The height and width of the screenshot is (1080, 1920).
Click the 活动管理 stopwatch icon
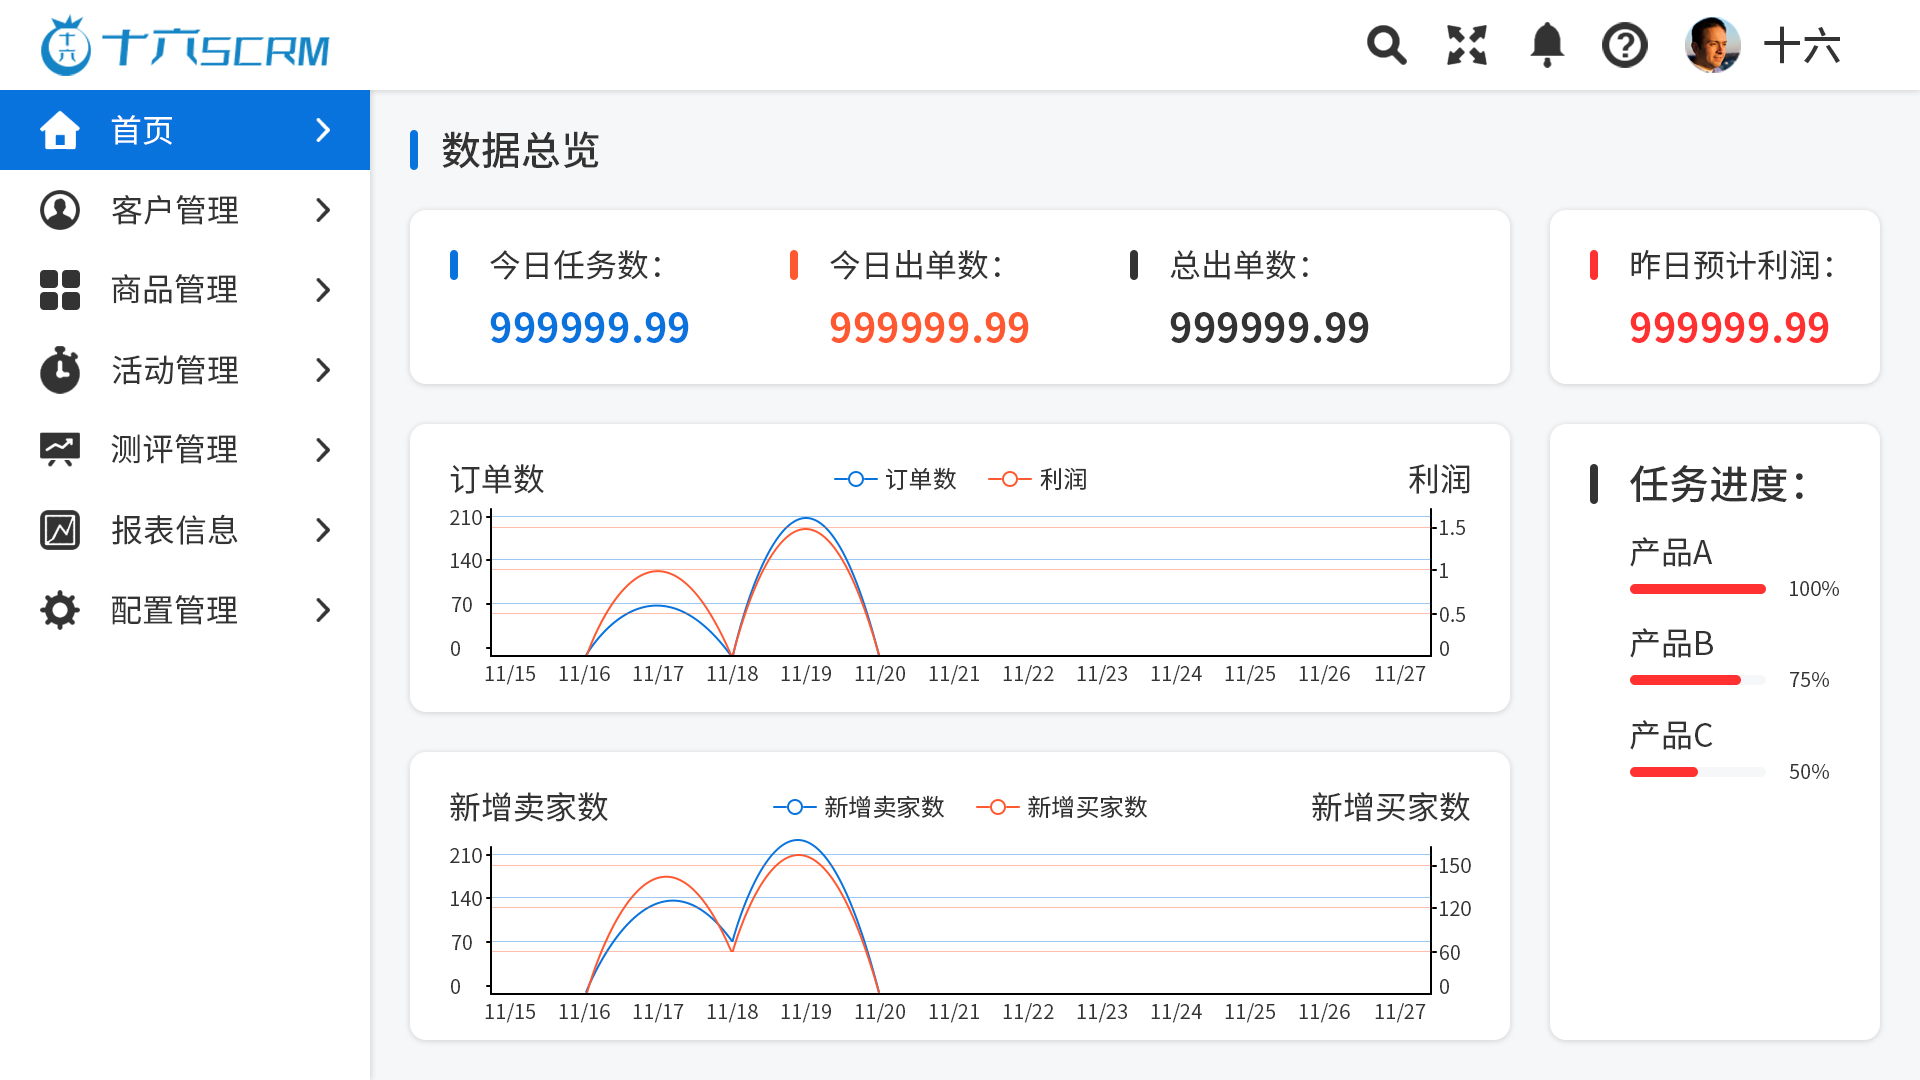coord(60,370)
